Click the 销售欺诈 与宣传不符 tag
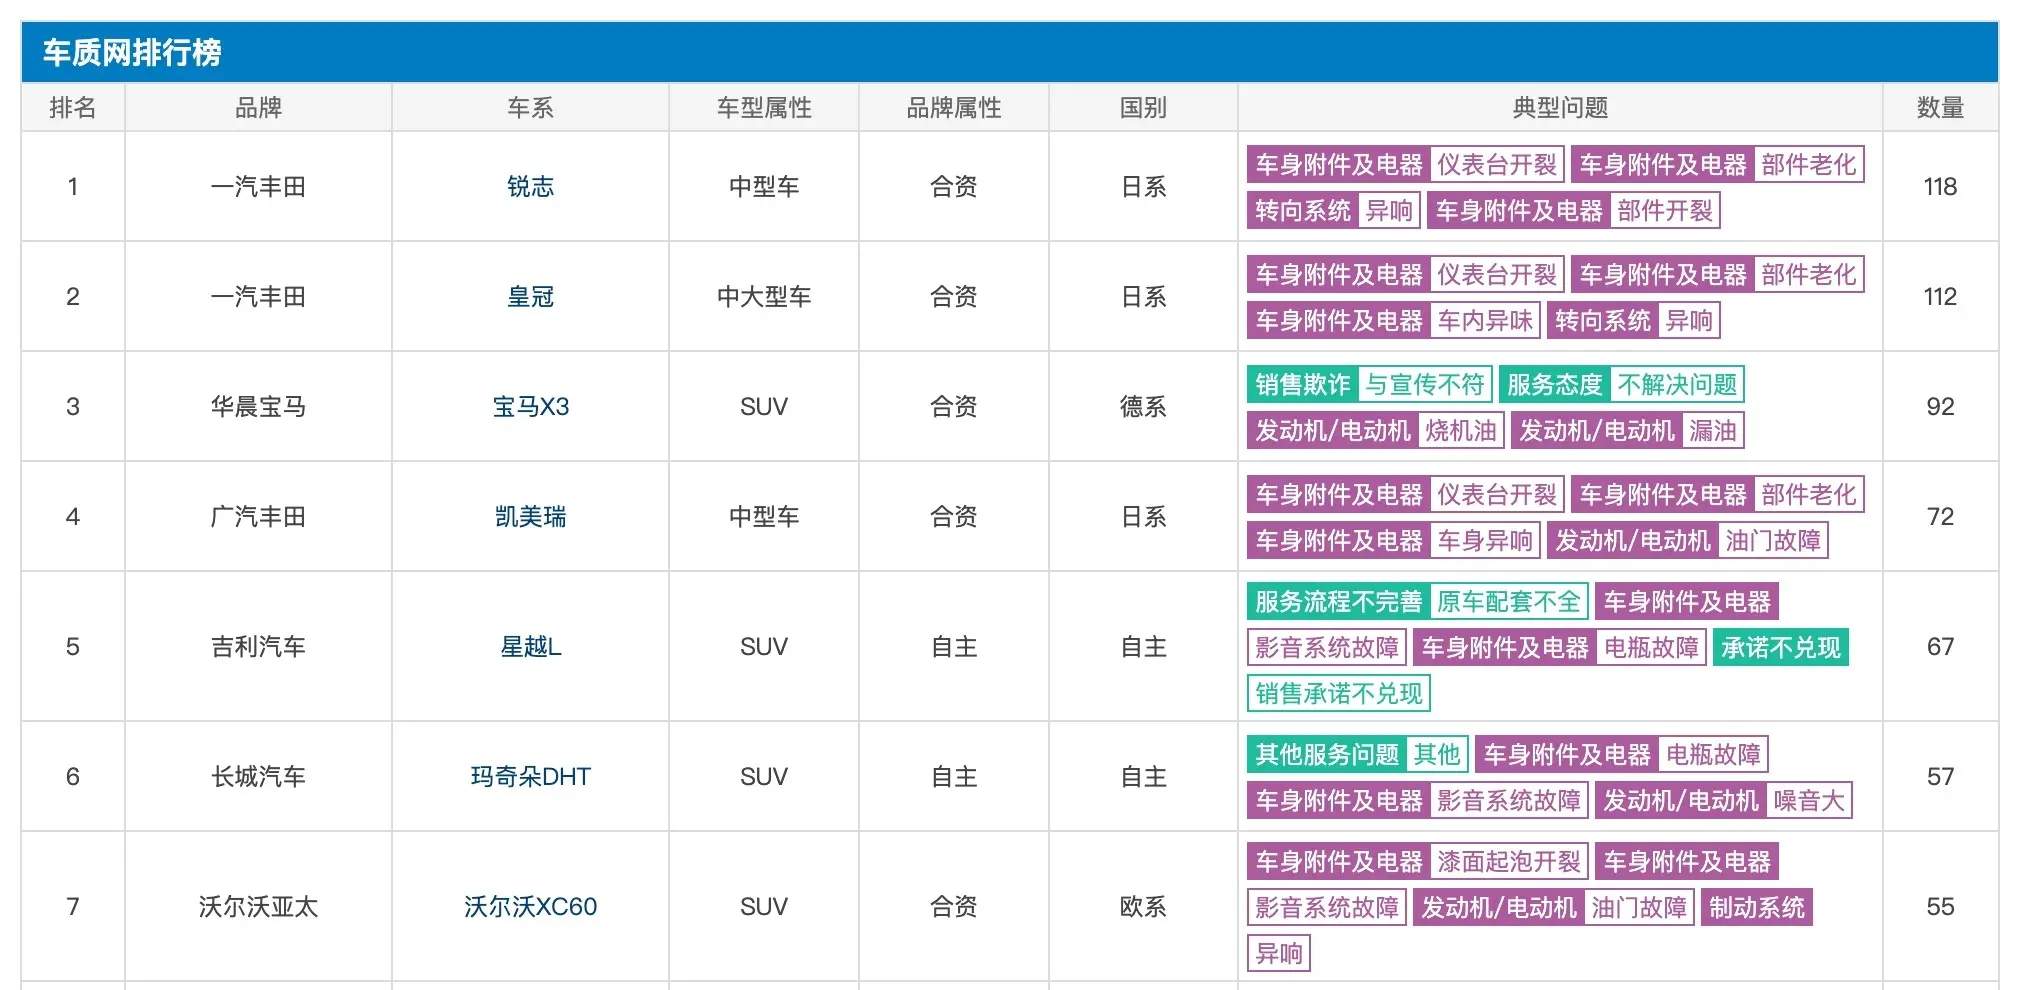 (x=1369, y=385)
